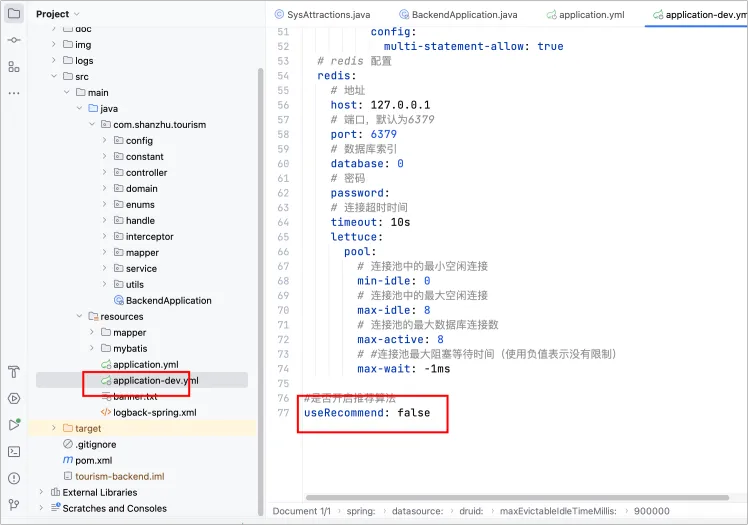Expand the External Libraries node
748x525 pixels.
[42, 492]
